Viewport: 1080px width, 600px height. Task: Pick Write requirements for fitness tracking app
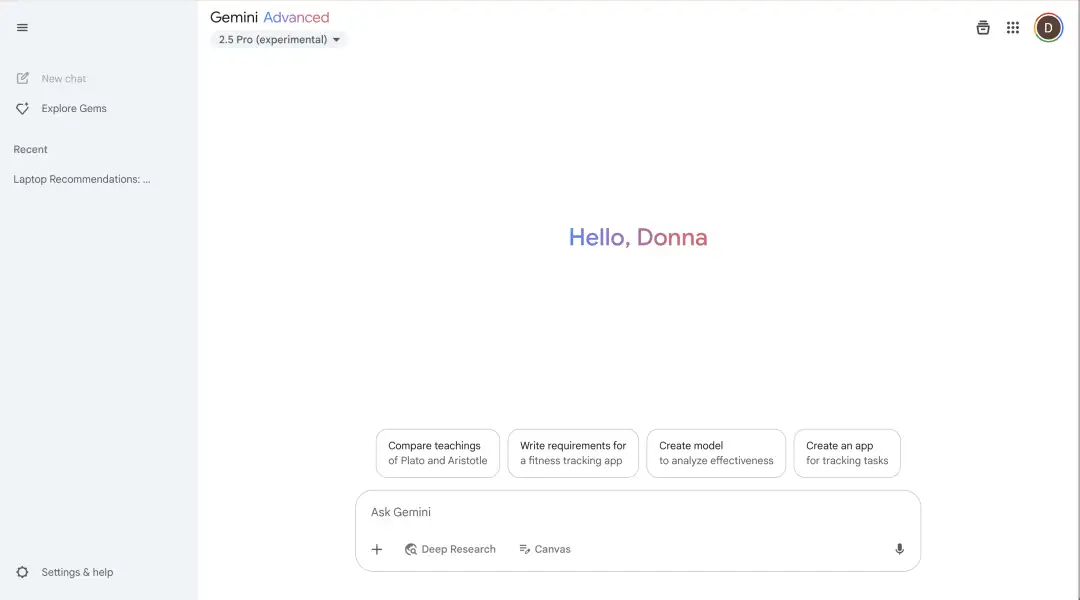(572, 453)
